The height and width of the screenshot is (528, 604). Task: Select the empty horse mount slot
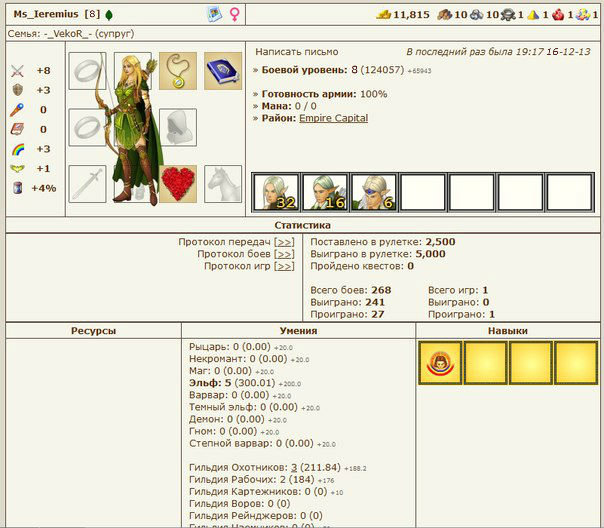coord(223,184)
